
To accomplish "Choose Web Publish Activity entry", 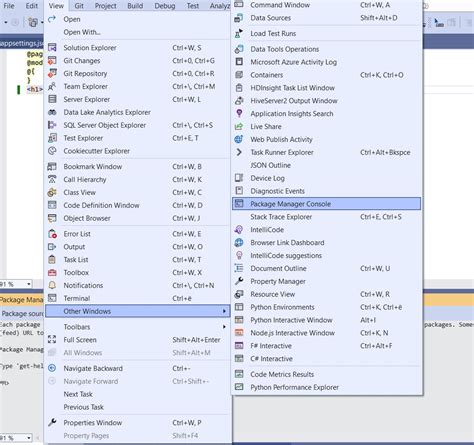I will pos(326,139).
